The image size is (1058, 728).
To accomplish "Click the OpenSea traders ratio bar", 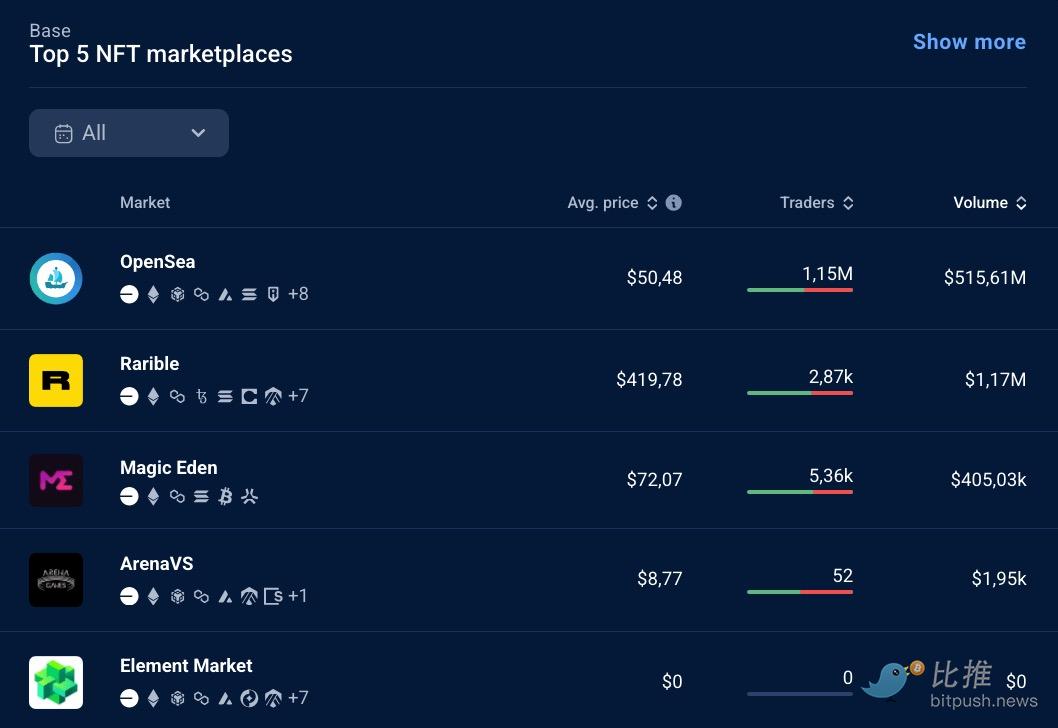I will [x=800, y=290].
